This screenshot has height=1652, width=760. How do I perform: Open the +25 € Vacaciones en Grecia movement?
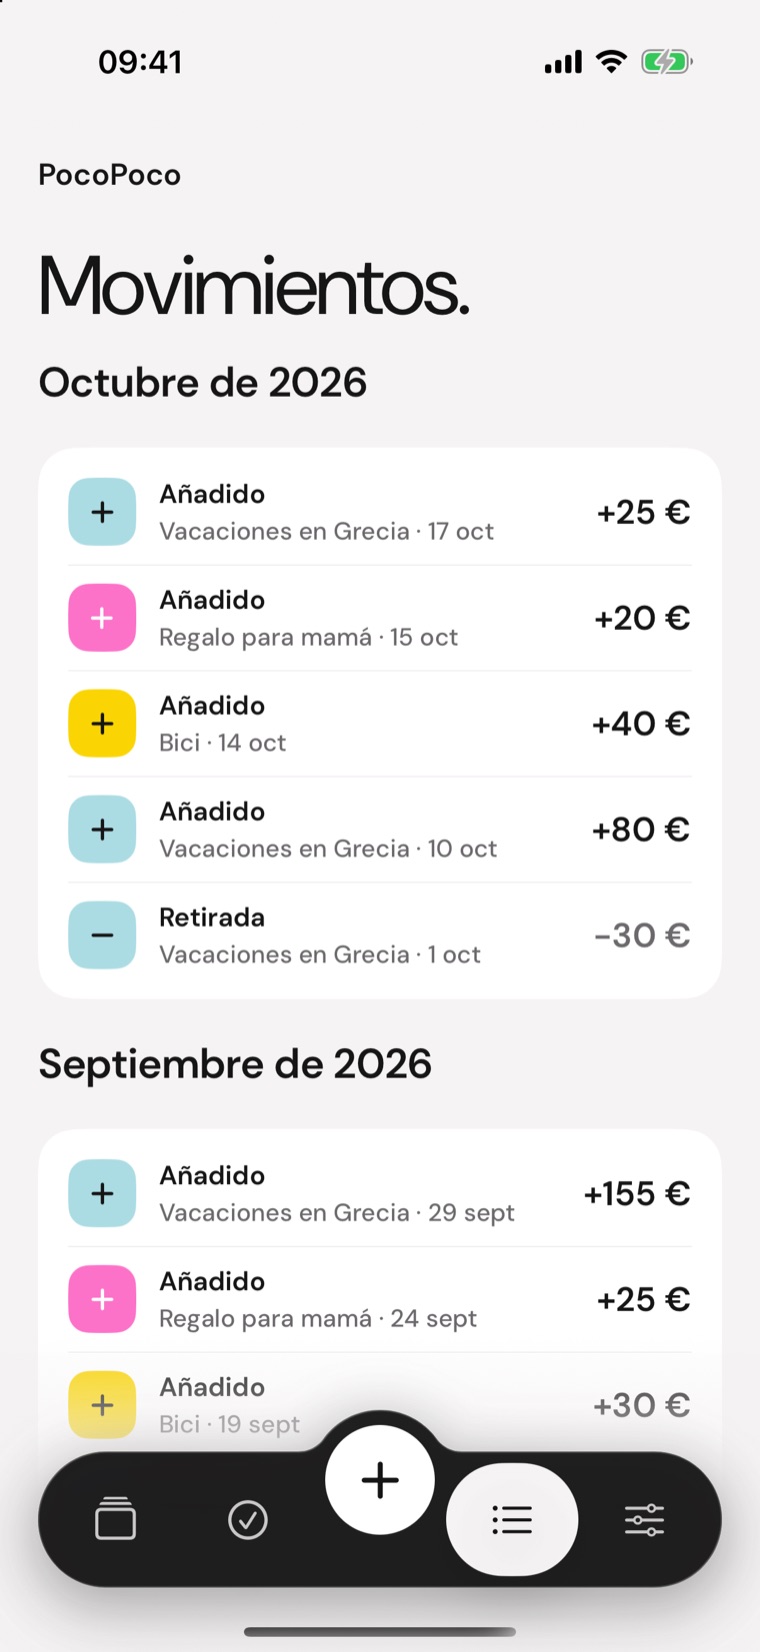click(380, 512)
